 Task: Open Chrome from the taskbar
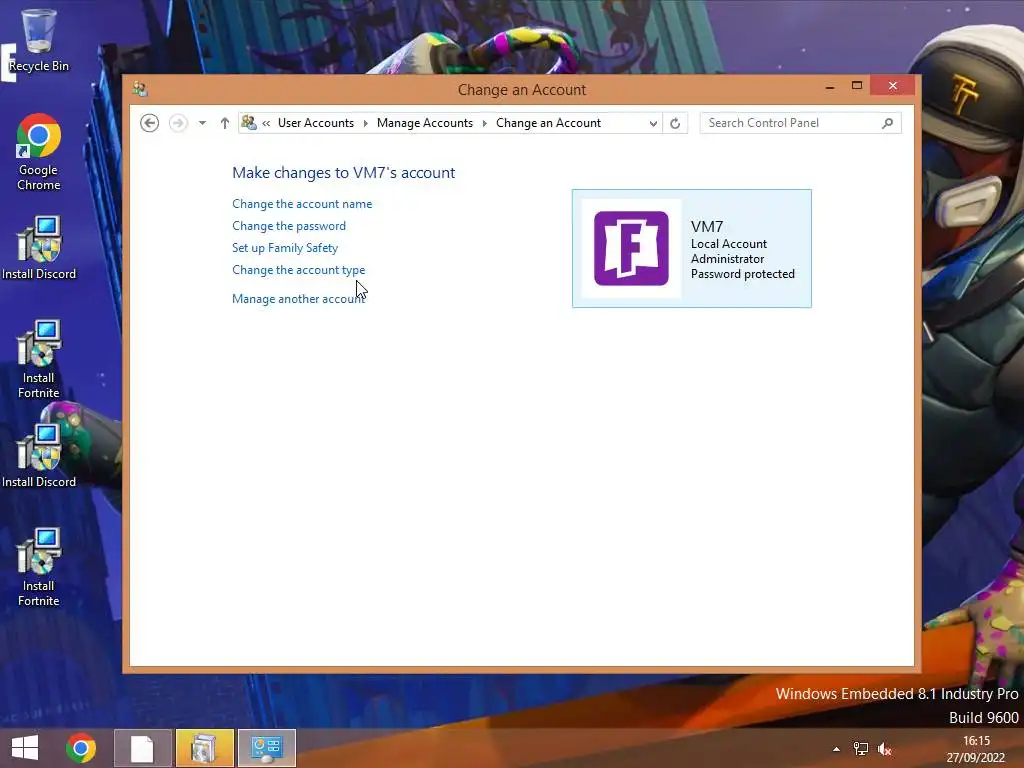point(81,748)
